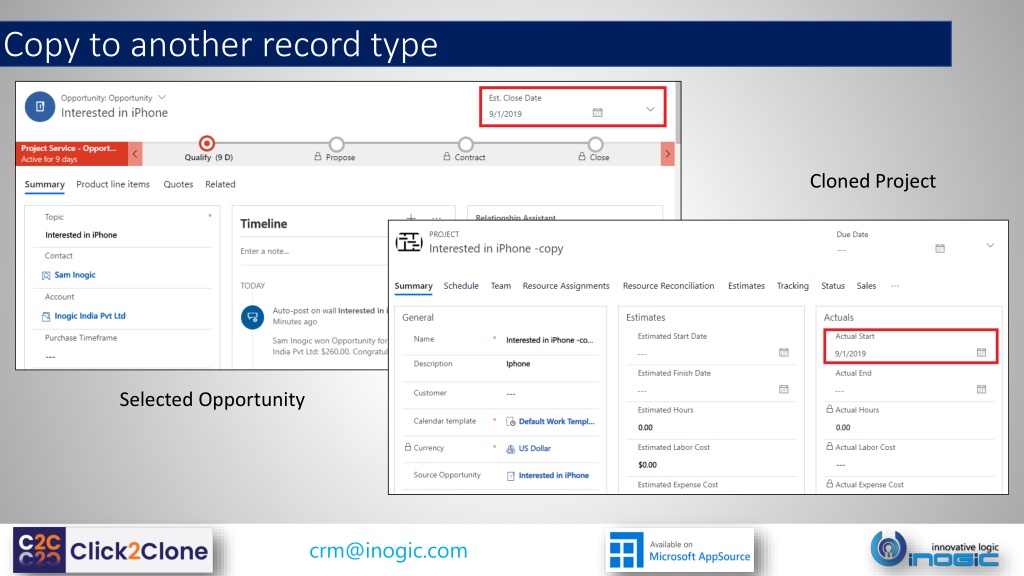The width and height of the screenshot is (1024, 576).
Task: Open the Estimated Finish Date calendar
Action: 784,389
